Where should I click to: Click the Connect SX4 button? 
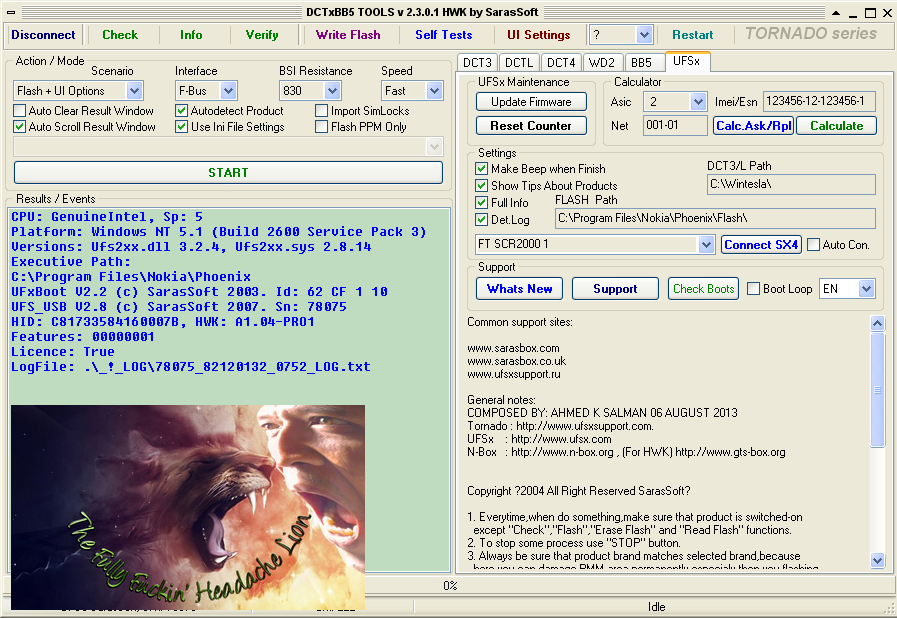point(761,244)
